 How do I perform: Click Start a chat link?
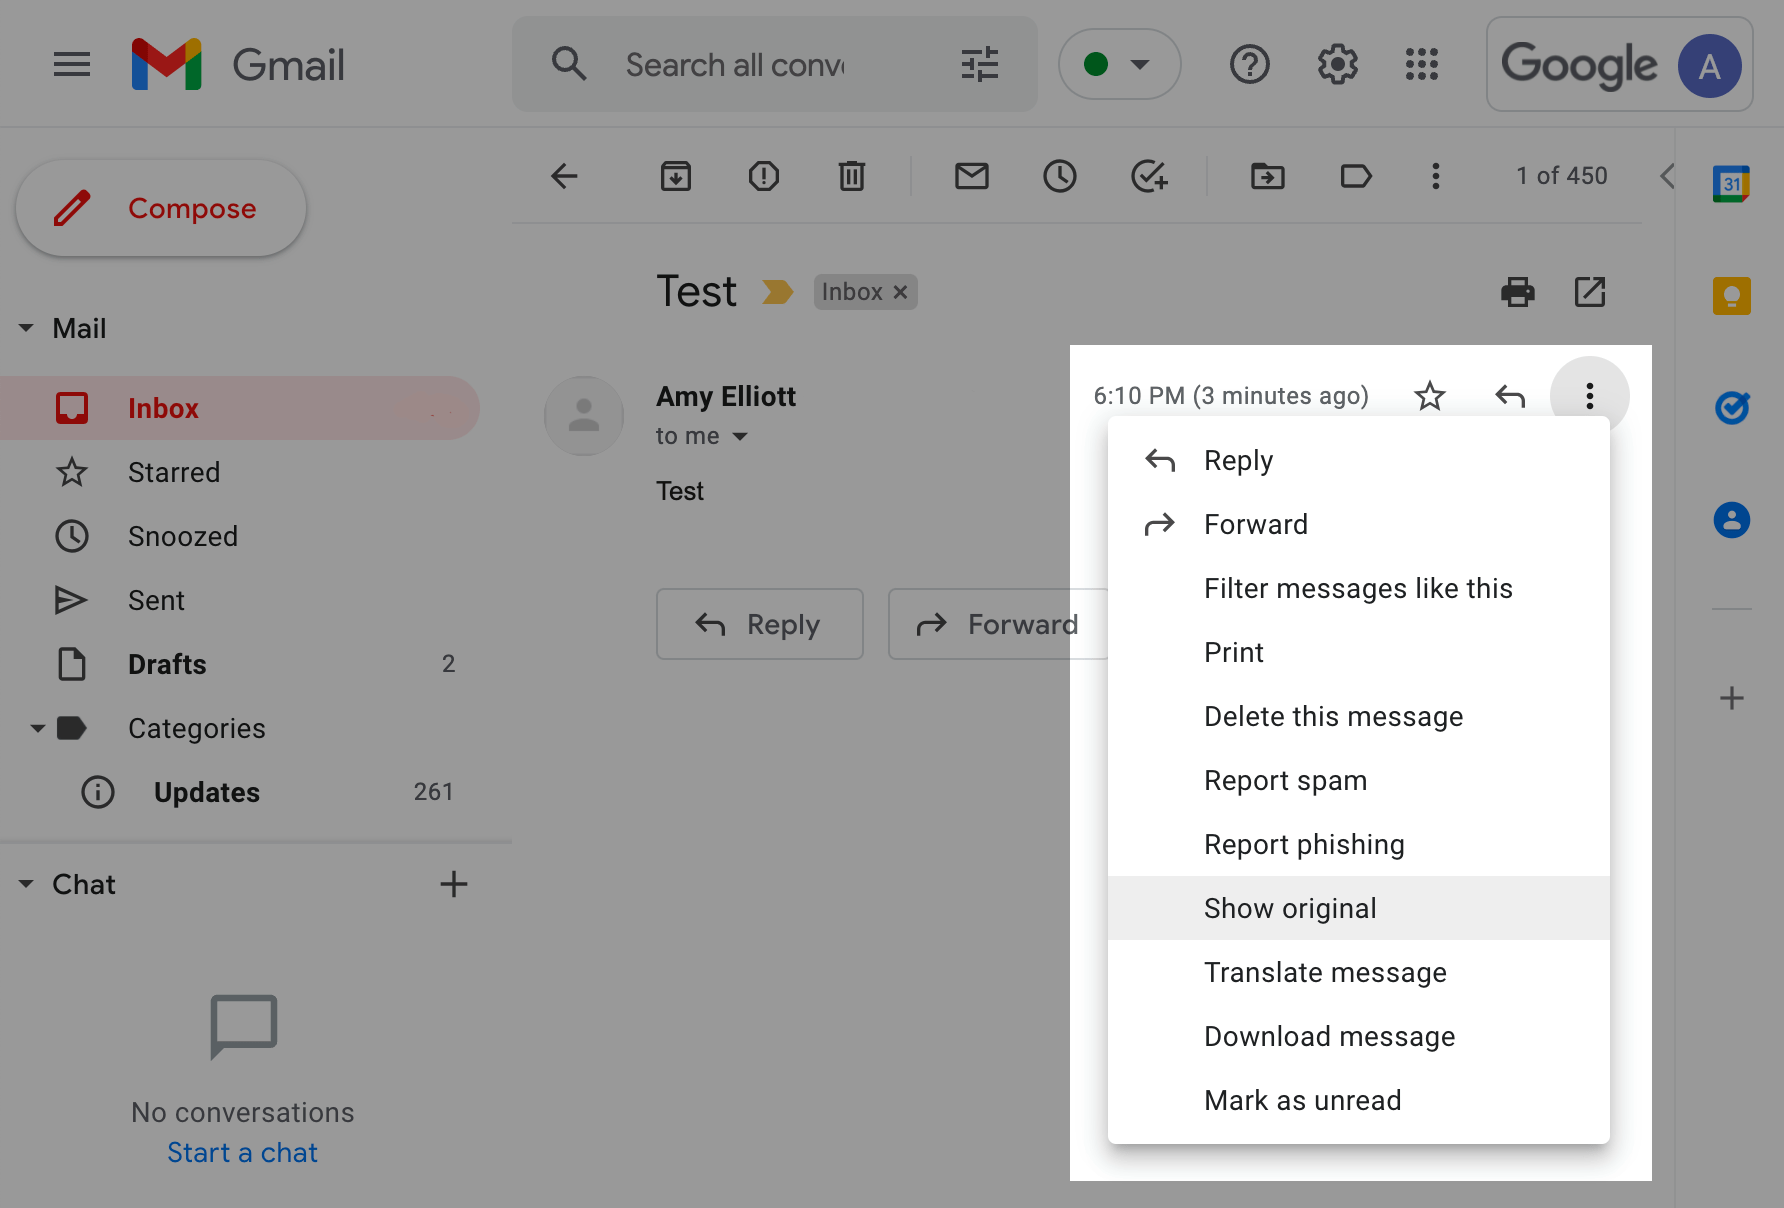pos(242,1152)
